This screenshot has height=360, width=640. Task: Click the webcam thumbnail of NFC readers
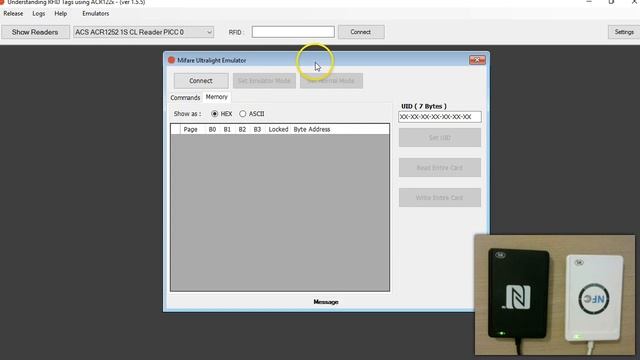click(555, 295)
